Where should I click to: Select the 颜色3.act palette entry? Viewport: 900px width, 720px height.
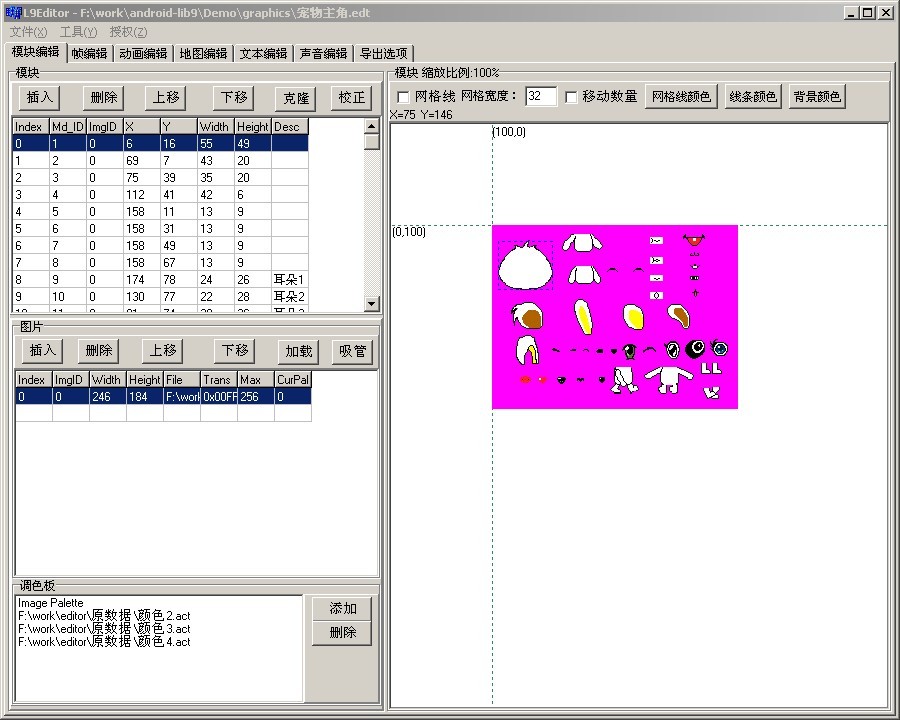tap(104, 629)
